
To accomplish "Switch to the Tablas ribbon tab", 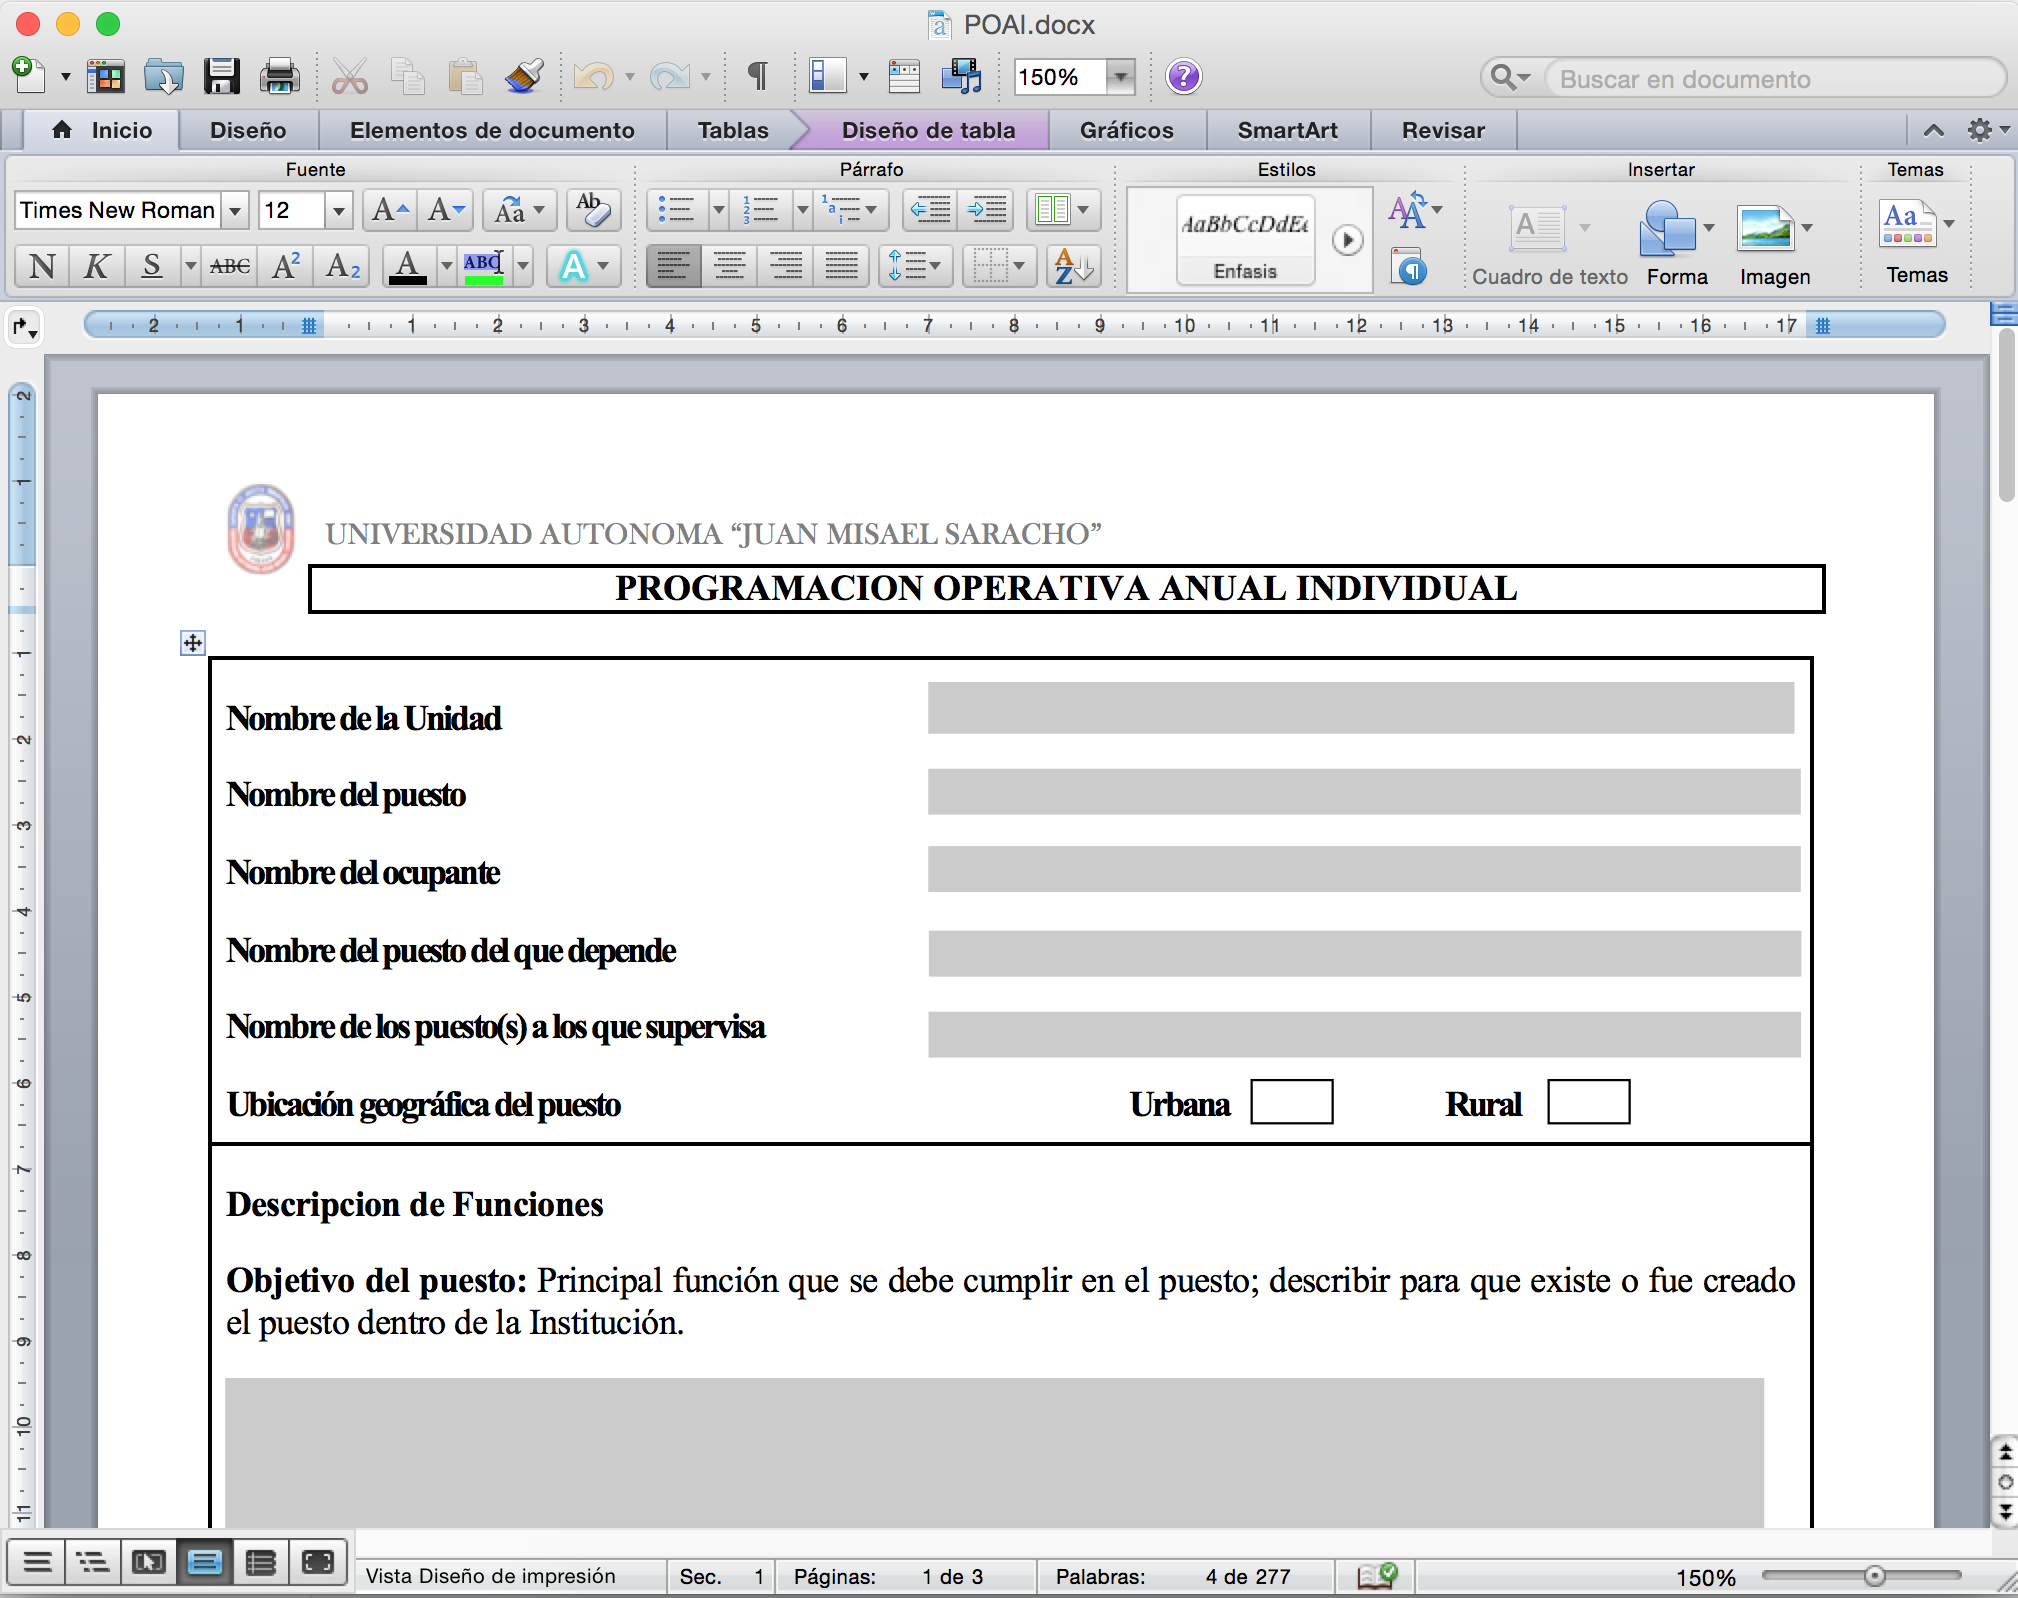I will point(732,130).
